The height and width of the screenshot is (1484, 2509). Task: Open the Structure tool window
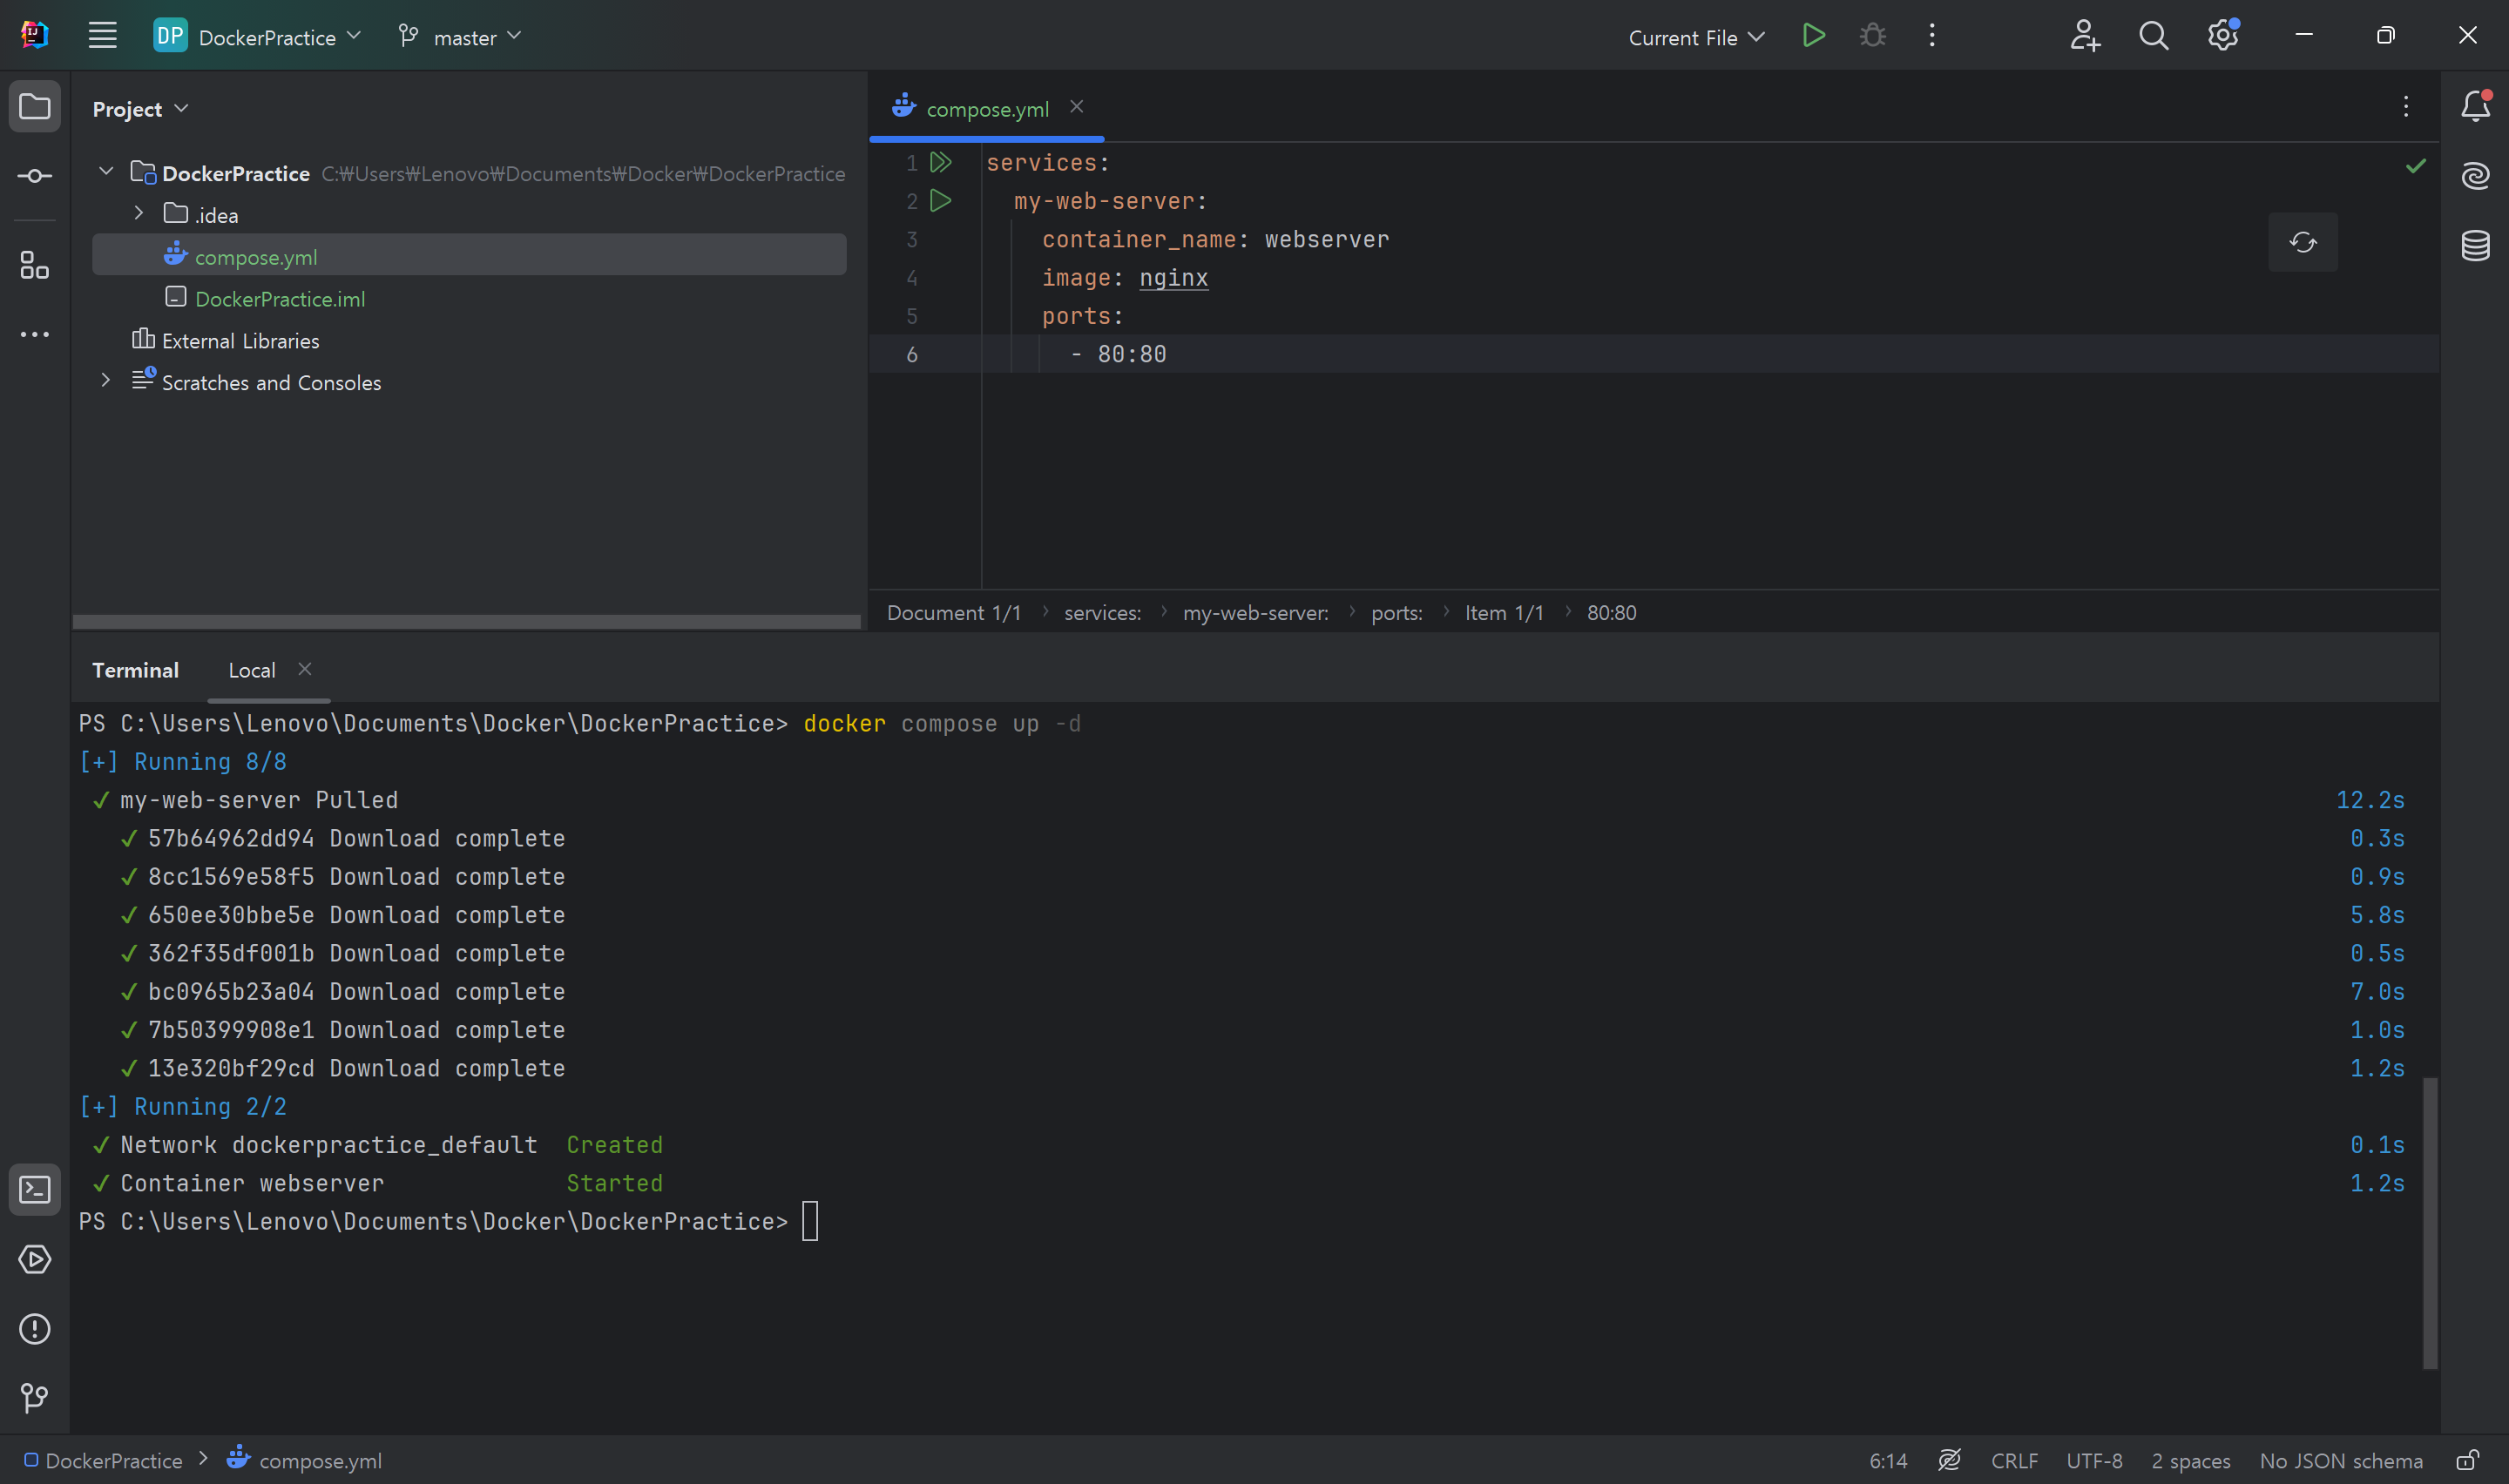point(35,265)
